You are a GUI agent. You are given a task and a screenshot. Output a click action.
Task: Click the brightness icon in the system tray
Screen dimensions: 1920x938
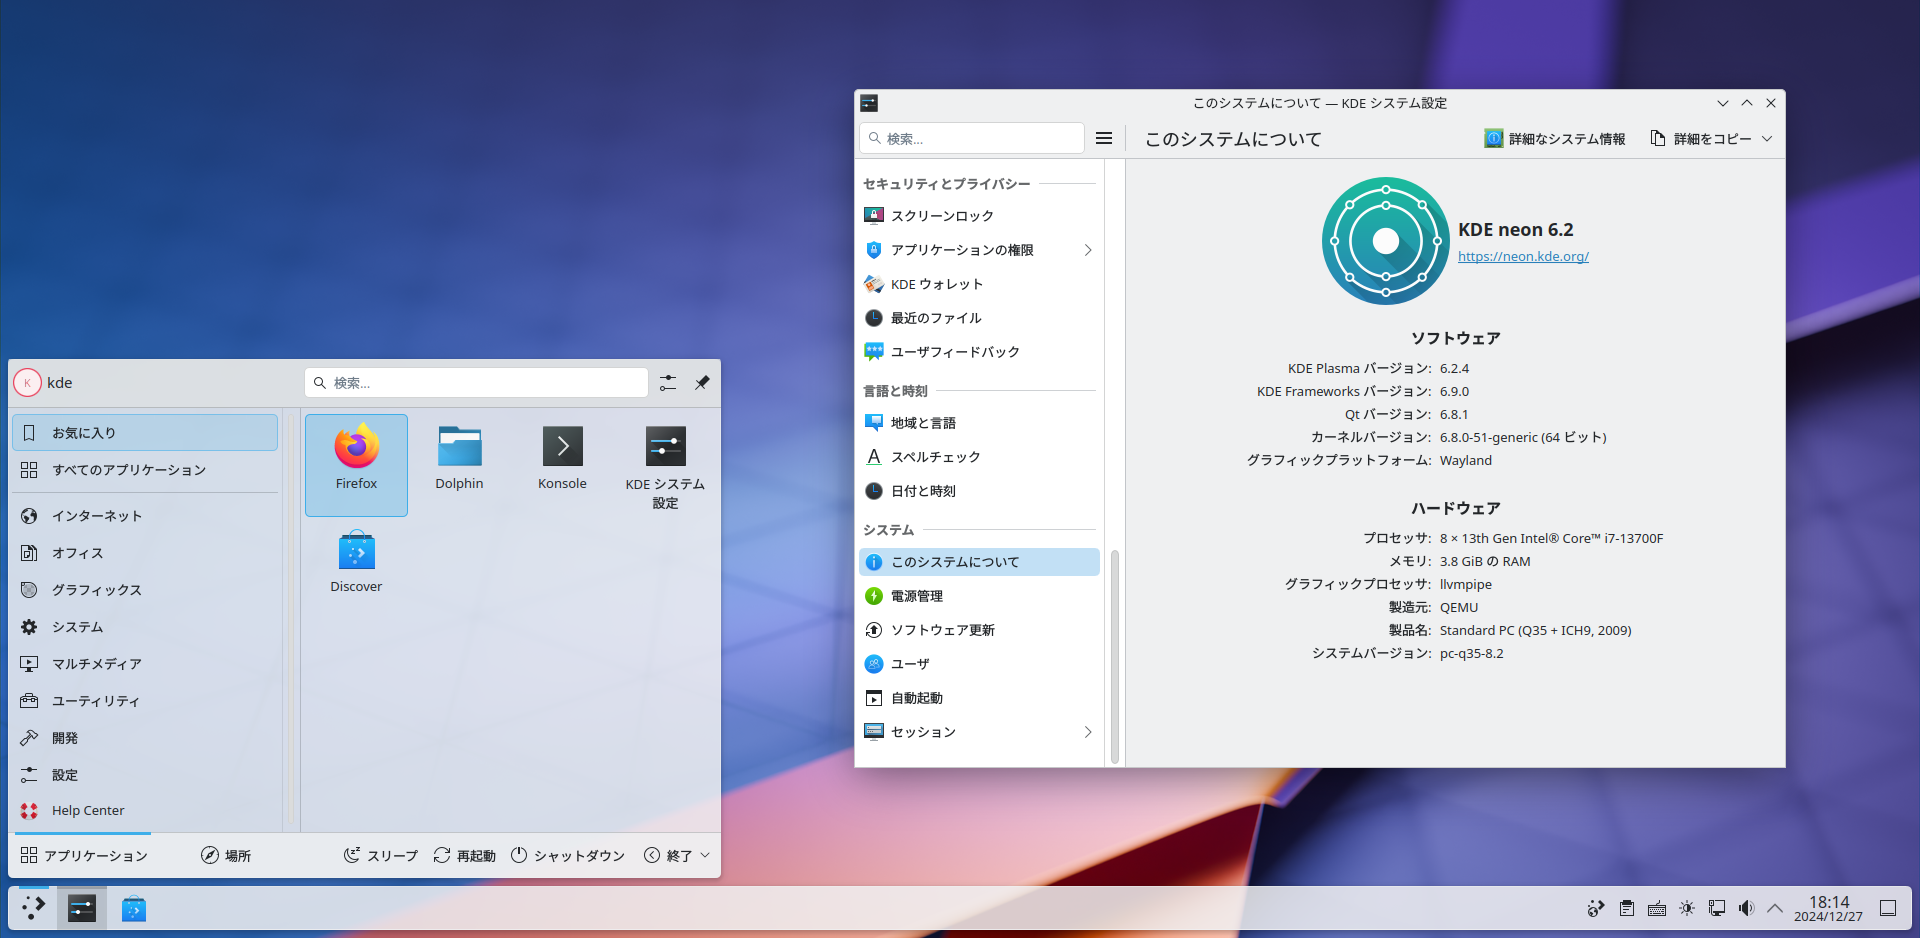[x=1687, y=908]
